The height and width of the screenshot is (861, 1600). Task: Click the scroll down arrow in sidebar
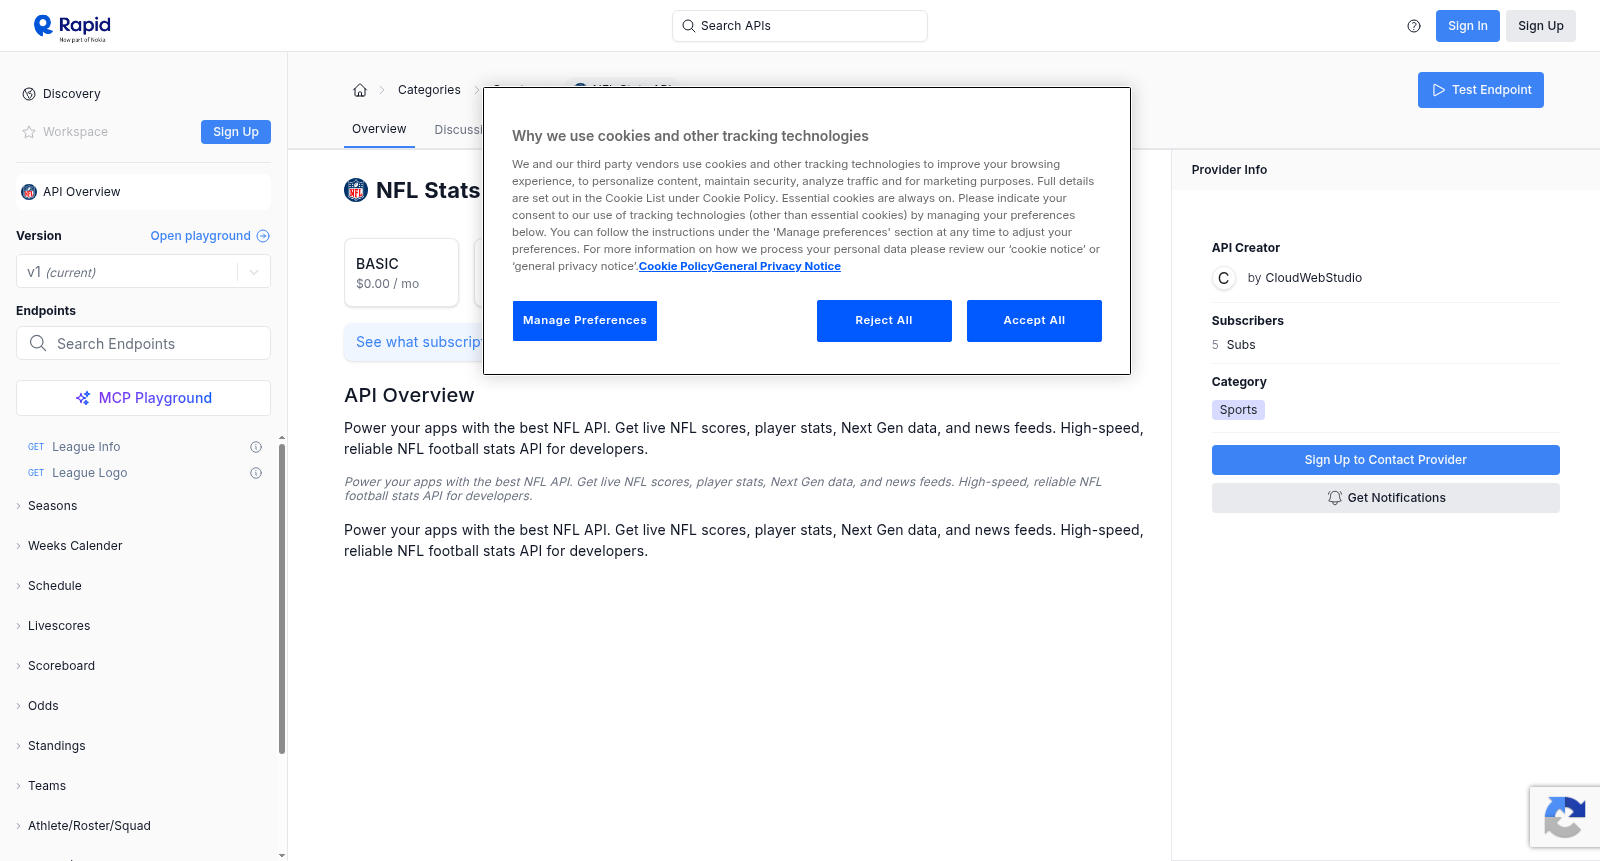[282, 855]
